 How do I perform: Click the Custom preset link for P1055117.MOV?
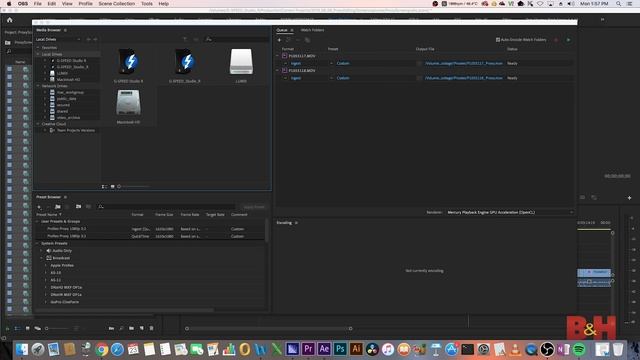pyautogui.click(x=343, y=64)
